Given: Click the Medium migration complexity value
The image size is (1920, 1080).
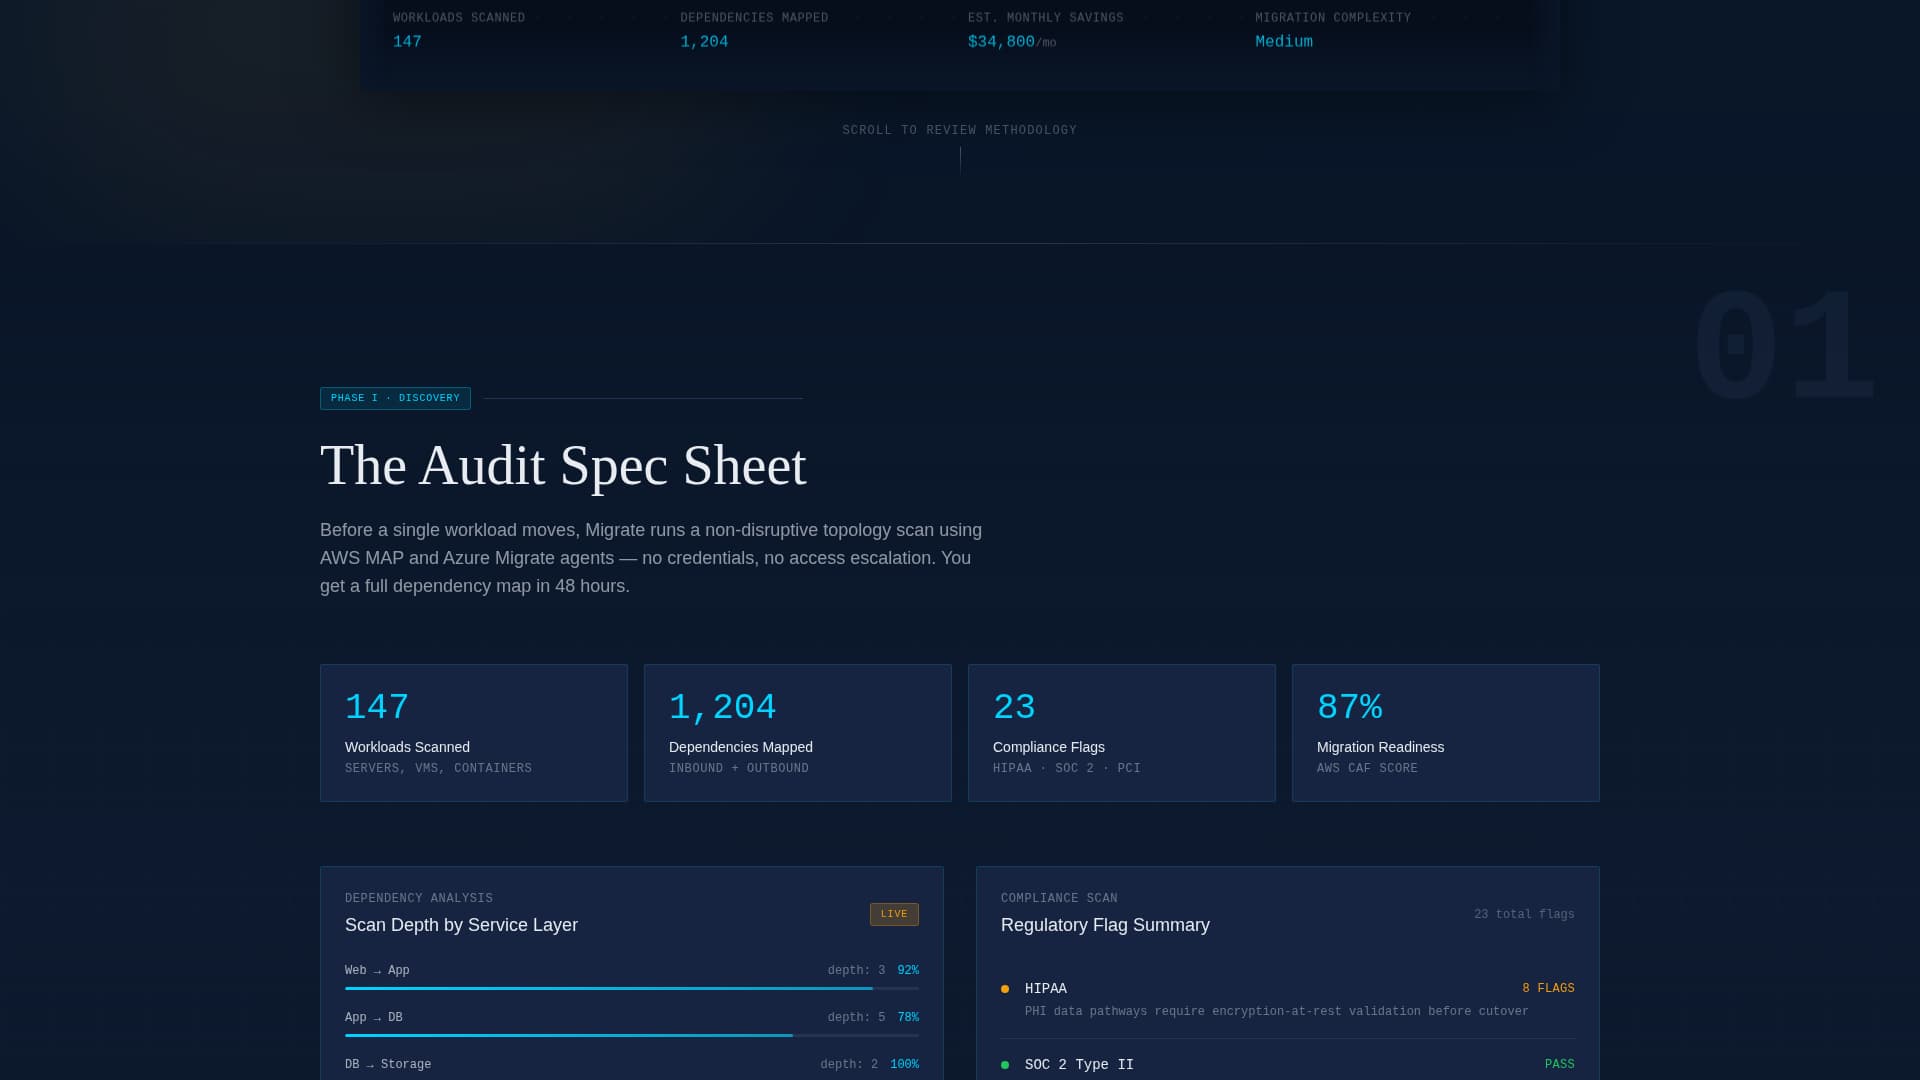Looking at the screenshot, I should (1283, 41).
